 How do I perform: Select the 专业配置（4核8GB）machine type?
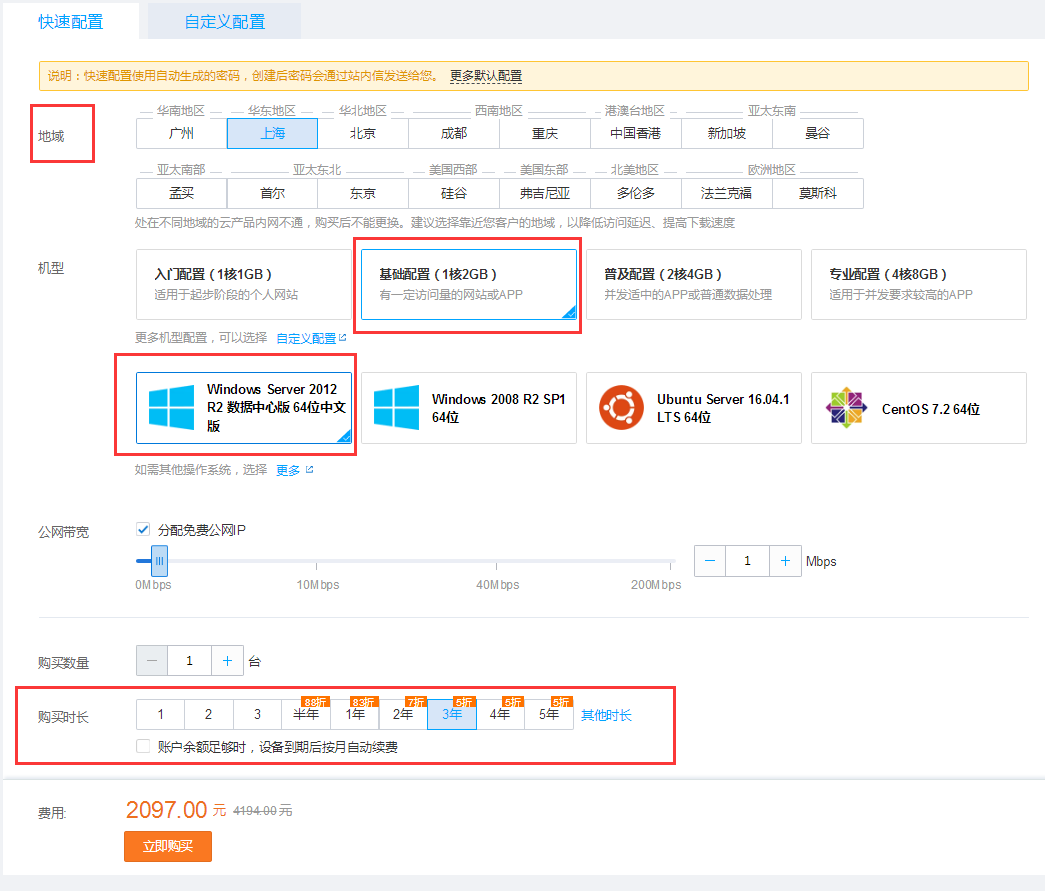point(918,284)
